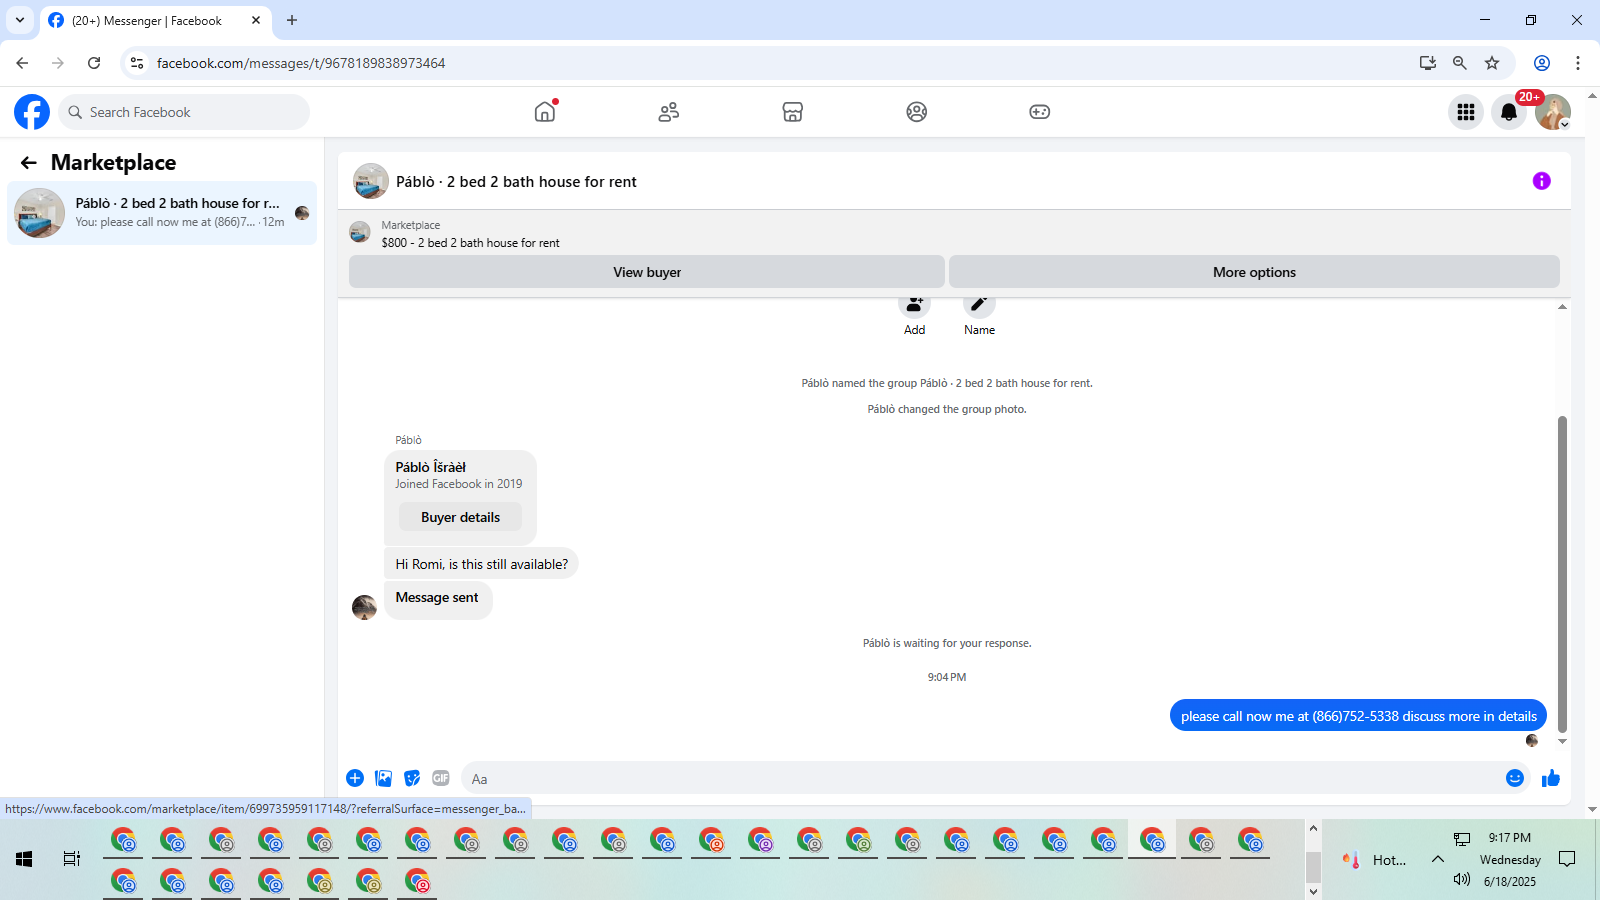The image size is (1600, 900).
Task: Open a new browser tab
Action: (292, 20)
